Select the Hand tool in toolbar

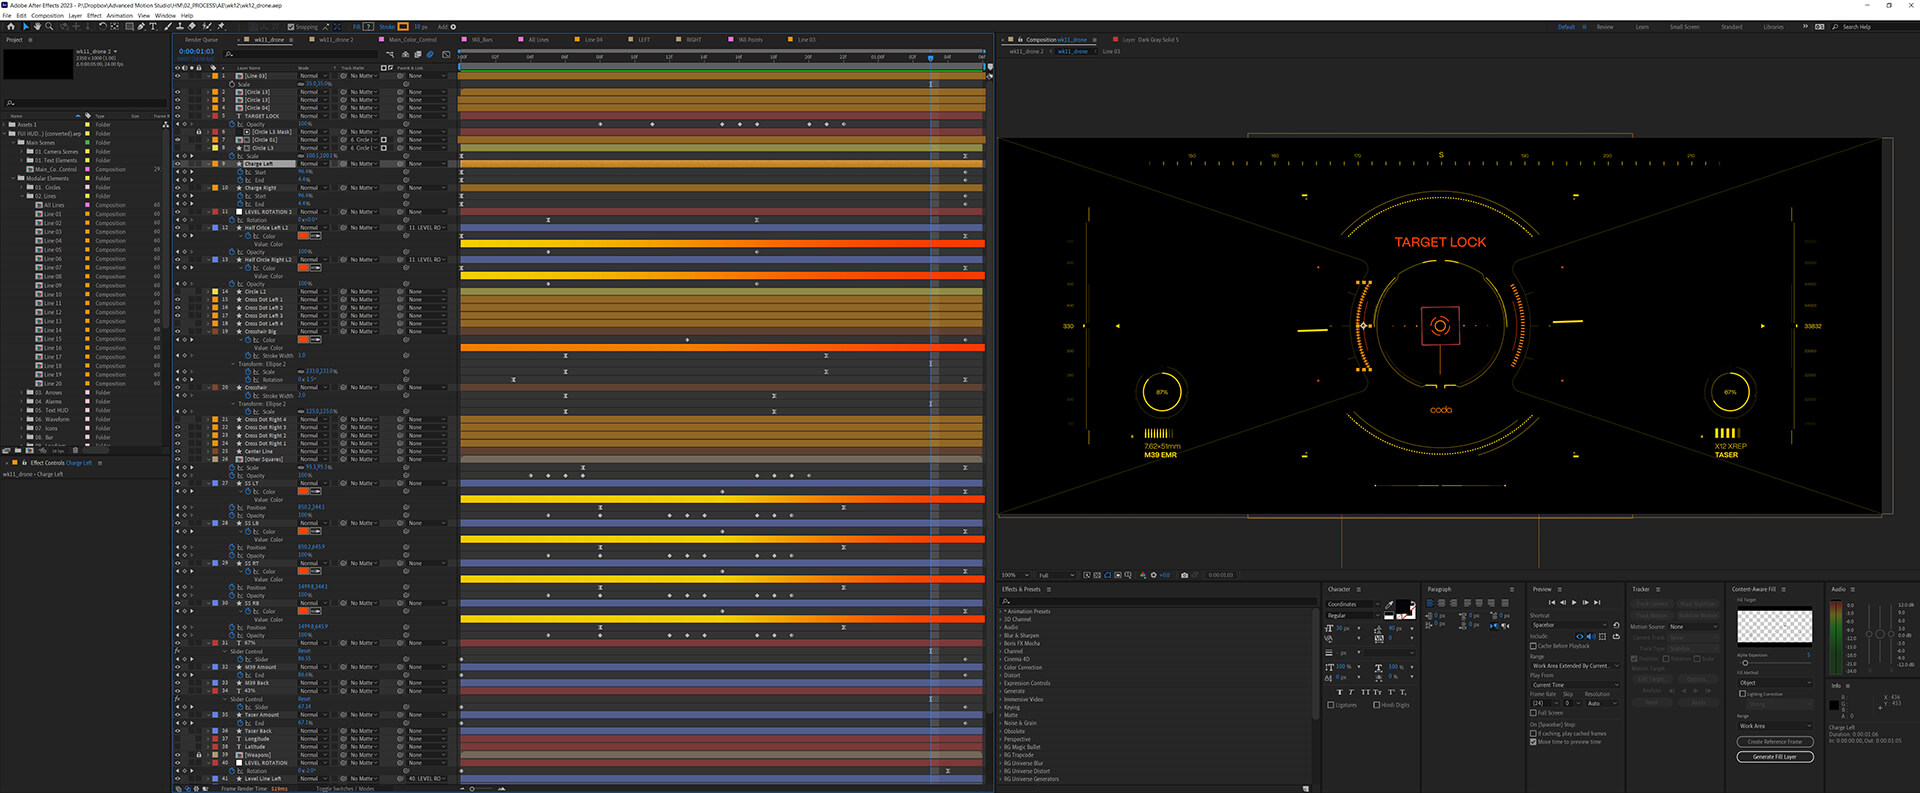click(37, 27)
